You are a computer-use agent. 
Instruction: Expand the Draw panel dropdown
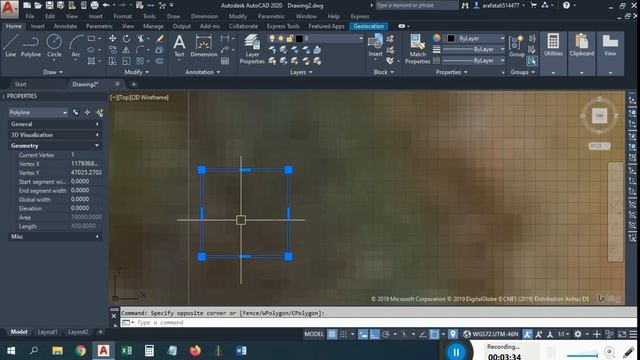point(53,72)
